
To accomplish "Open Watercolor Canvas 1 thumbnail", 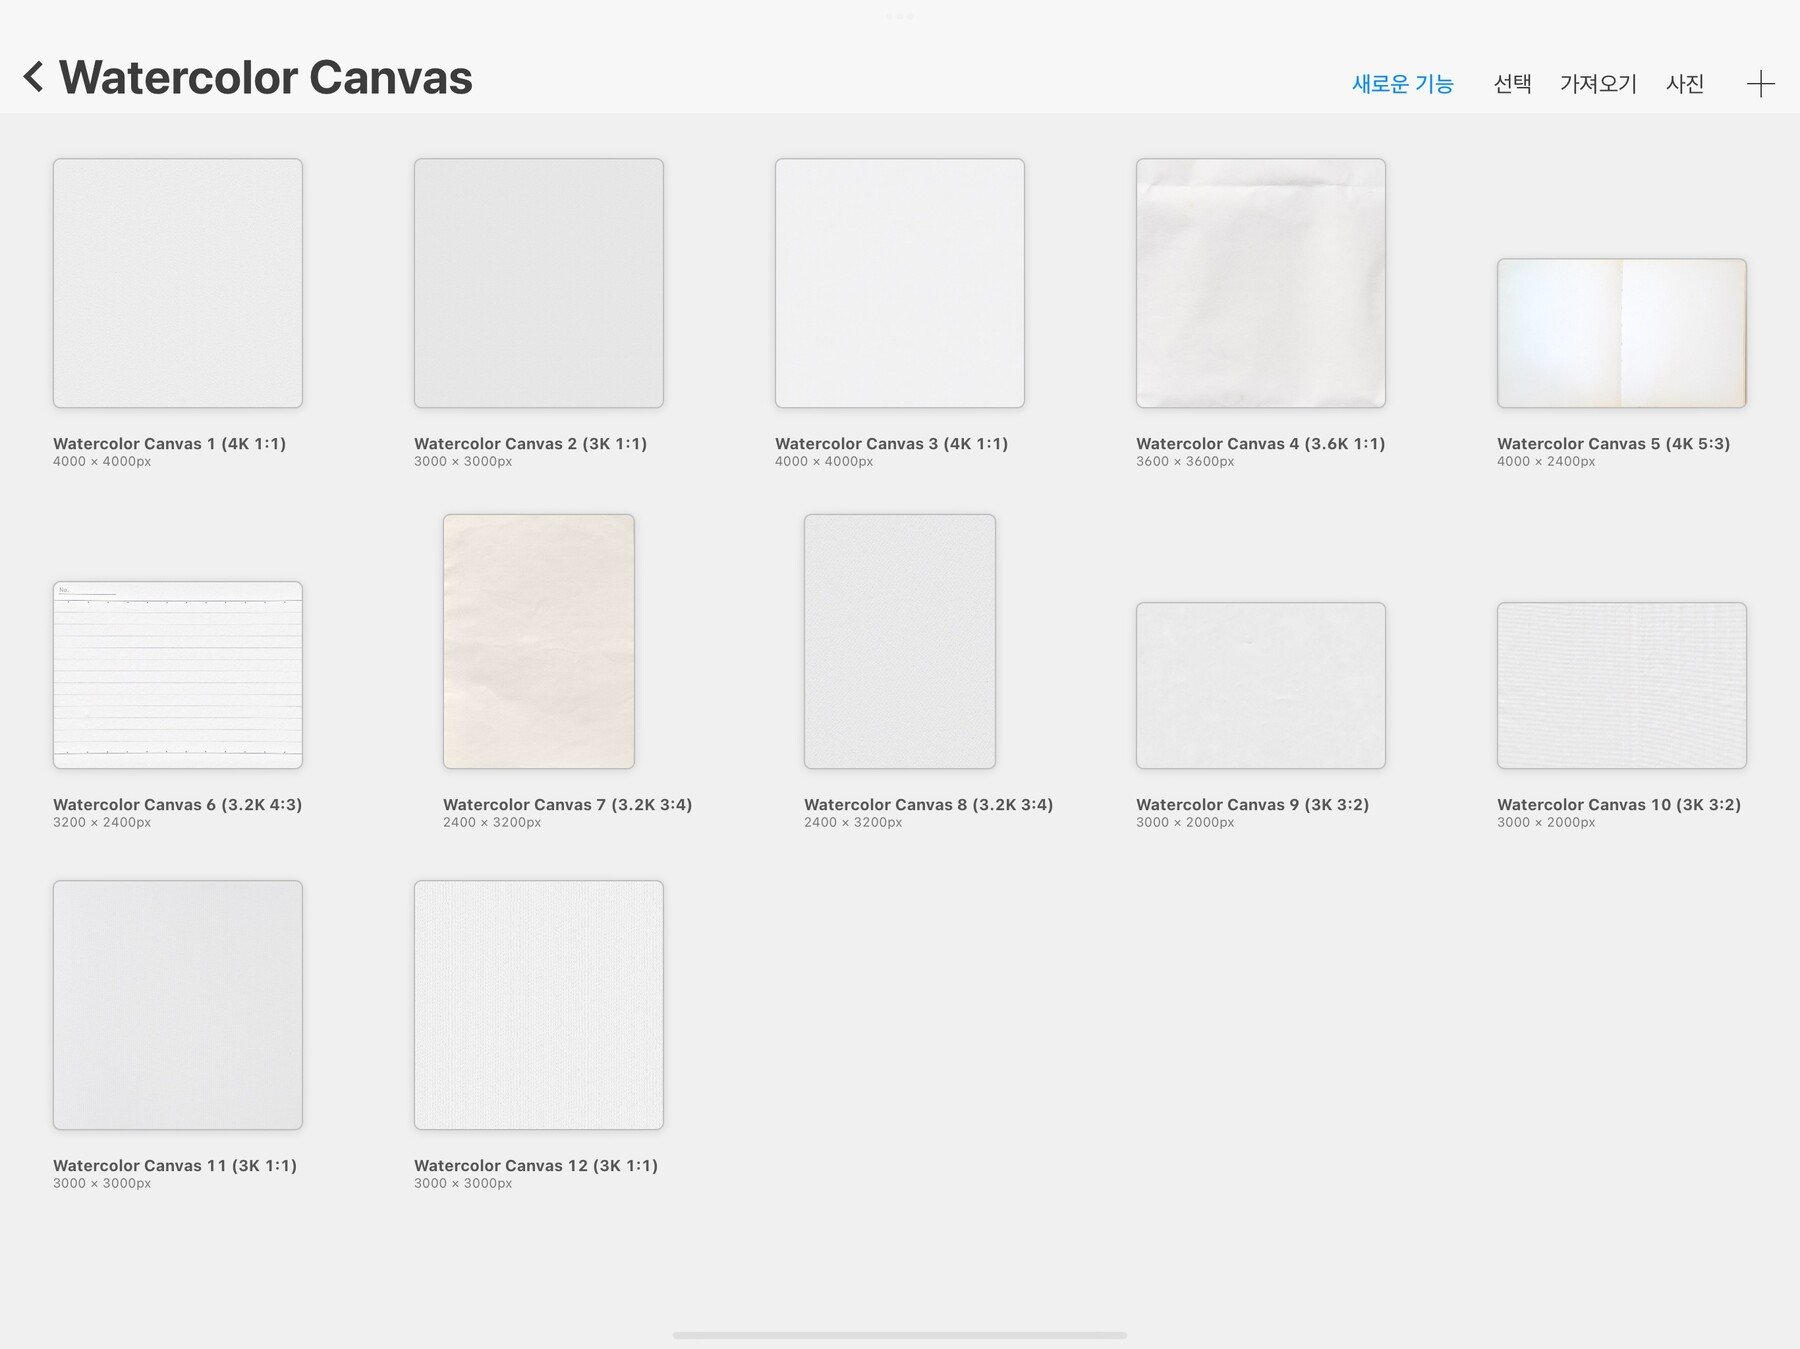I will click(178, 283).
